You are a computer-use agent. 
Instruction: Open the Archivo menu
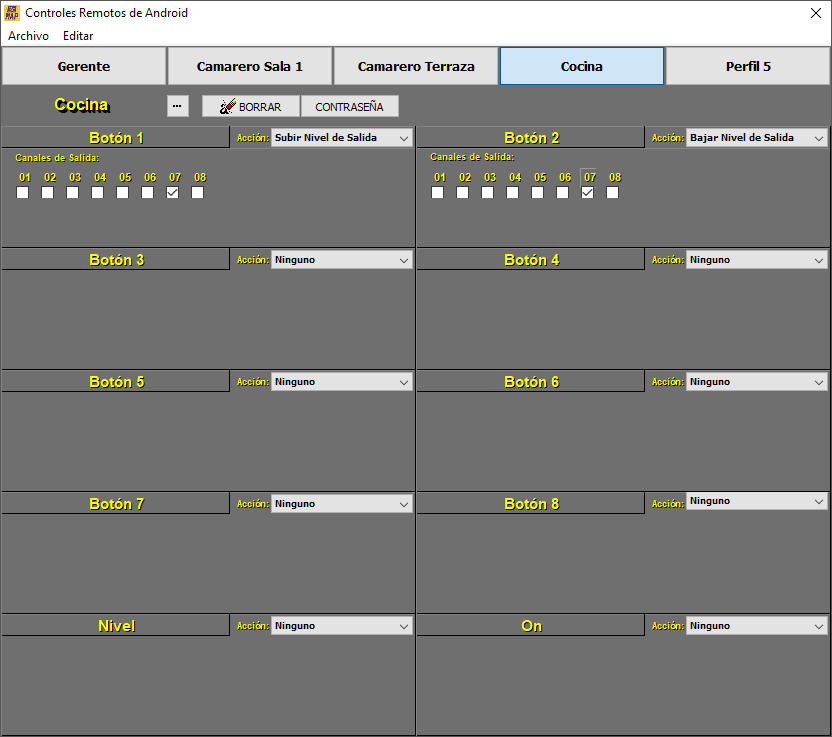[x=28, y=36]
